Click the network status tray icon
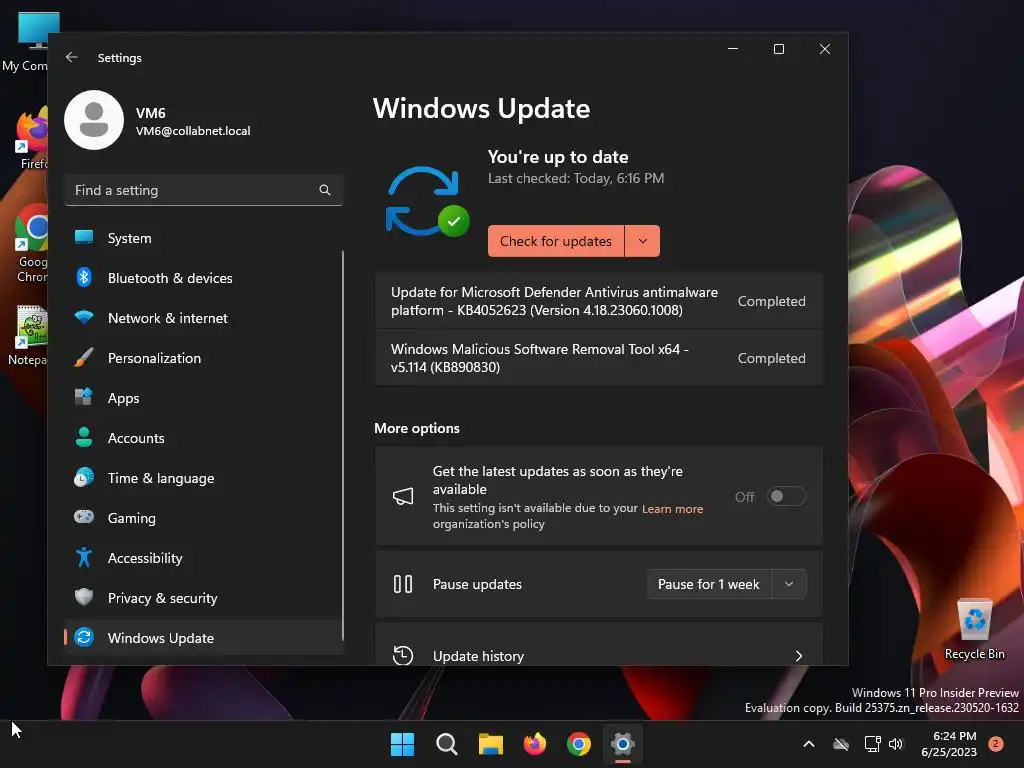This screenshot has width=1024, height=768. coord(872,744)
